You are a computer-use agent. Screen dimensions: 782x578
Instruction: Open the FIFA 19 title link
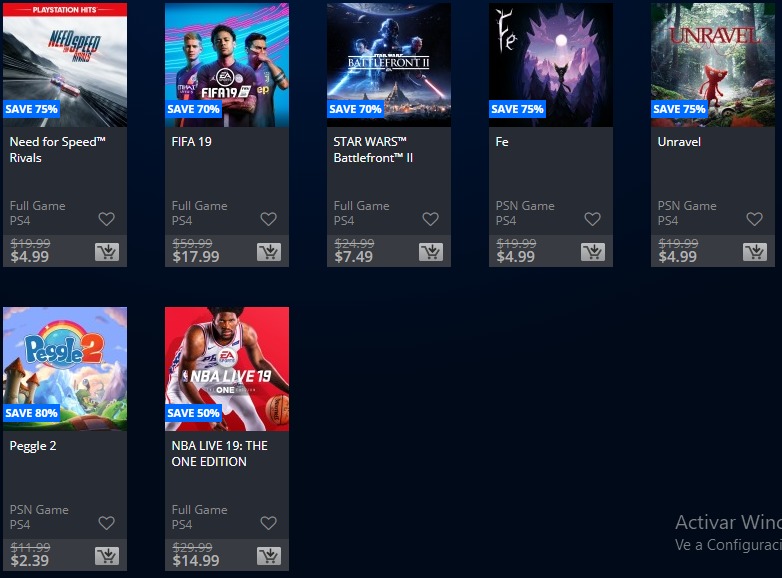point(192,142)
